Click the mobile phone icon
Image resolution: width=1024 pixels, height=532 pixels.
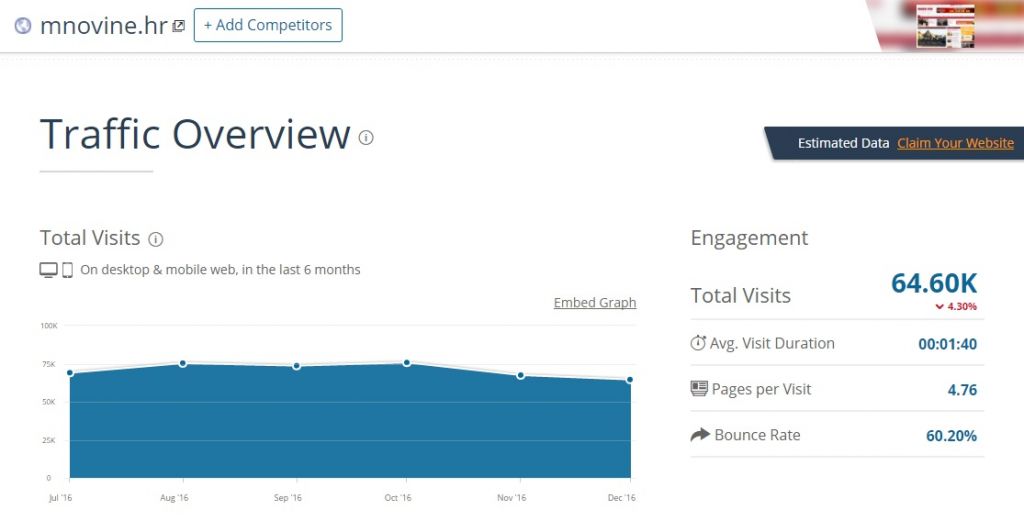click(x=68, y=270)
